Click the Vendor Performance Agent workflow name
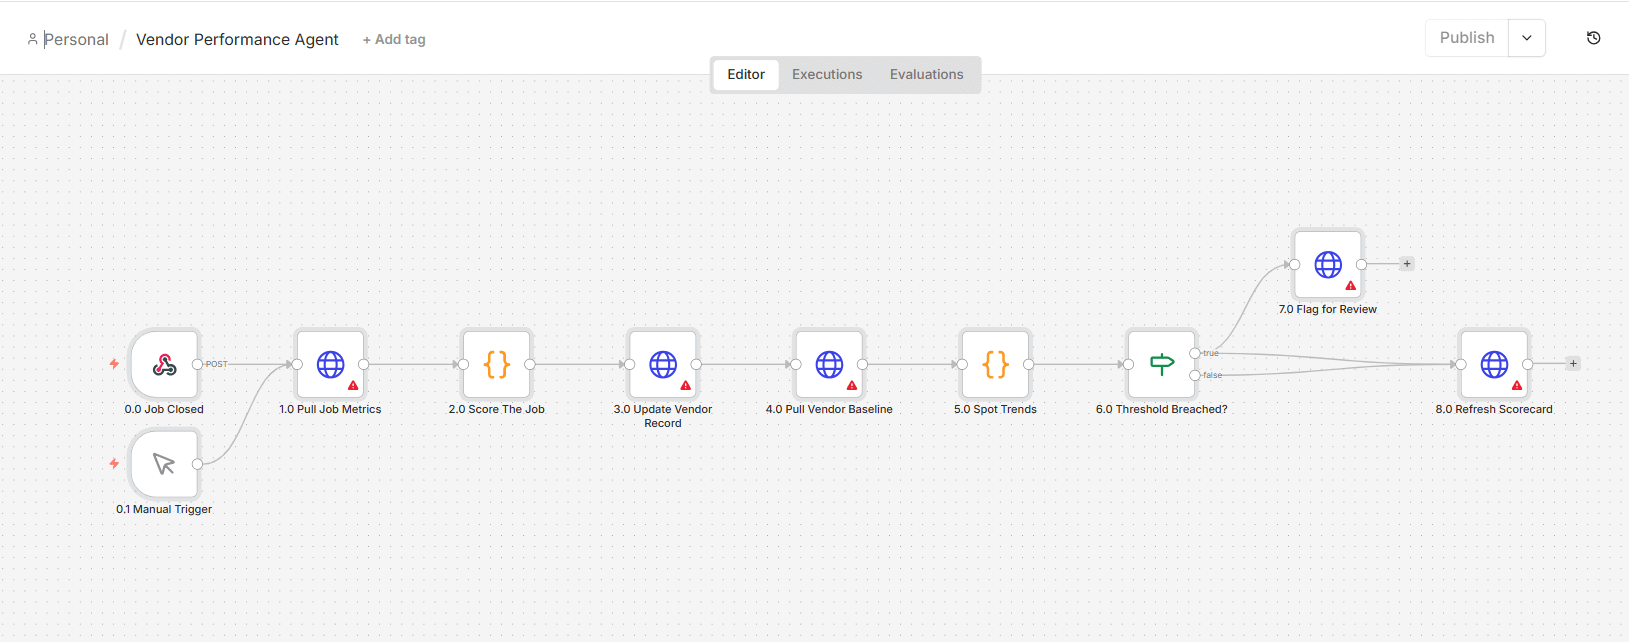Image resolution: width=1629 pixels, height=642 pixels. (237, 40)
